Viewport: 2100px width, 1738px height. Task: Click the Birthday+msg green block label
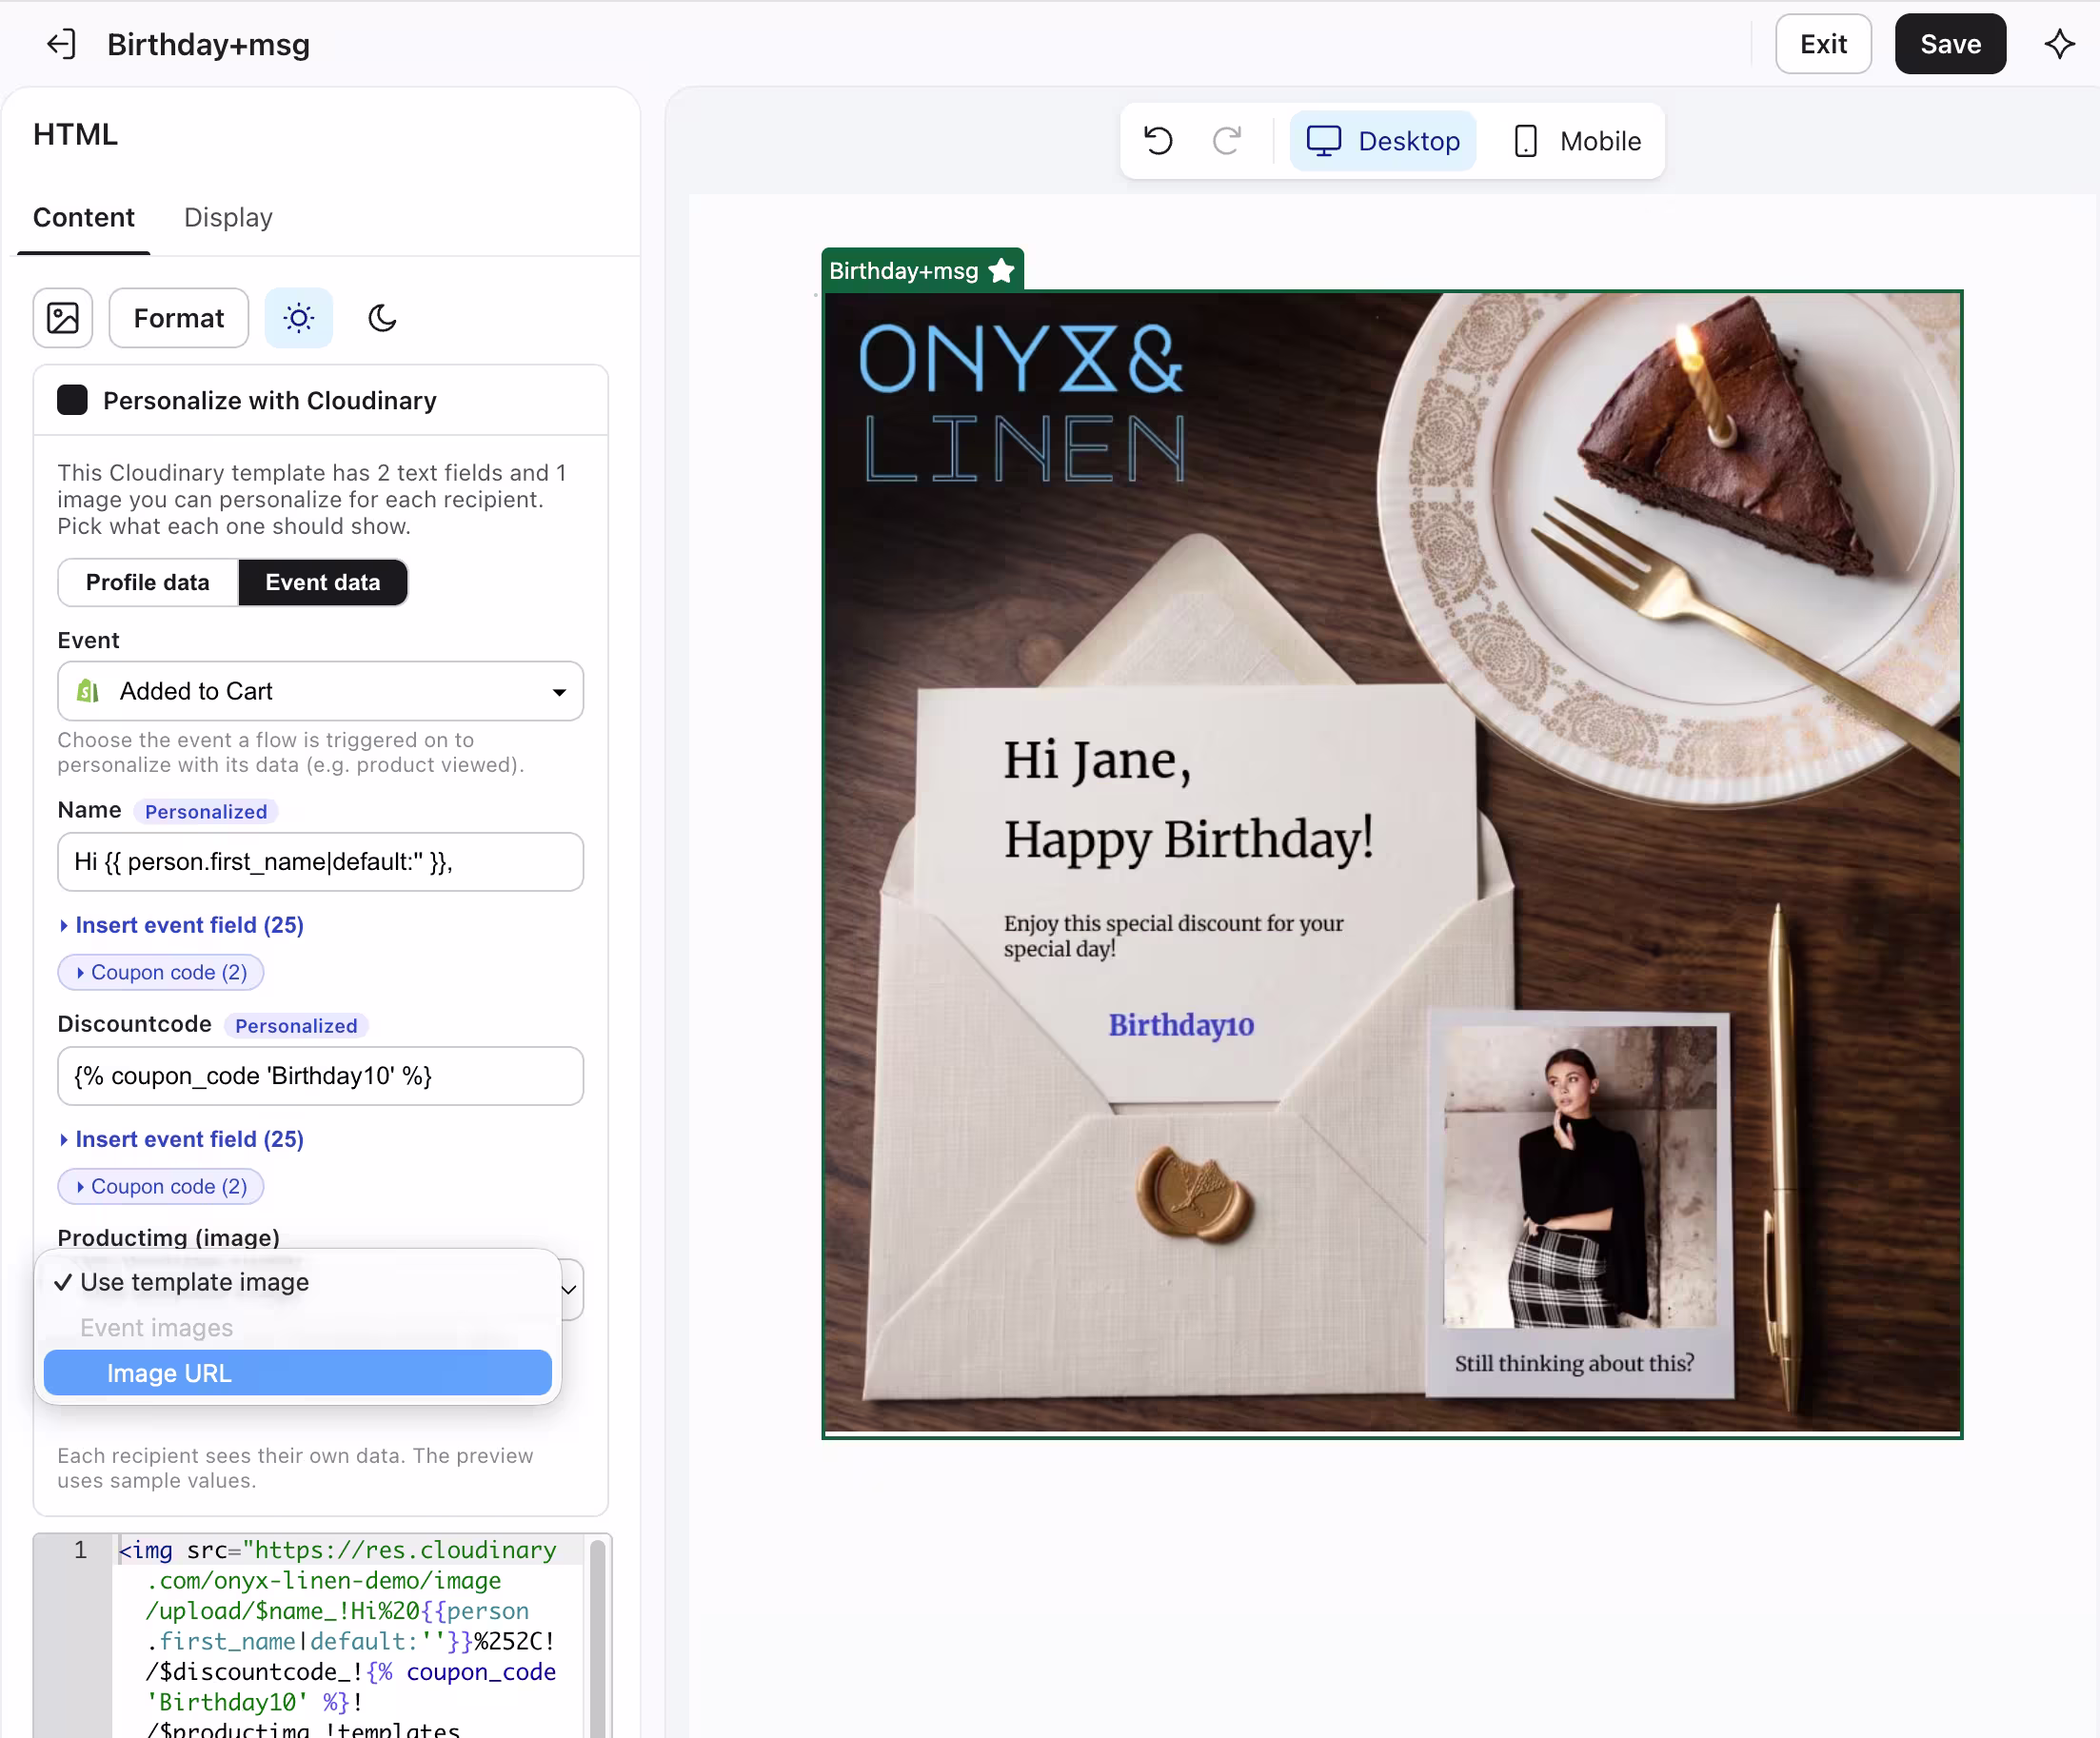tap(922, 270)
